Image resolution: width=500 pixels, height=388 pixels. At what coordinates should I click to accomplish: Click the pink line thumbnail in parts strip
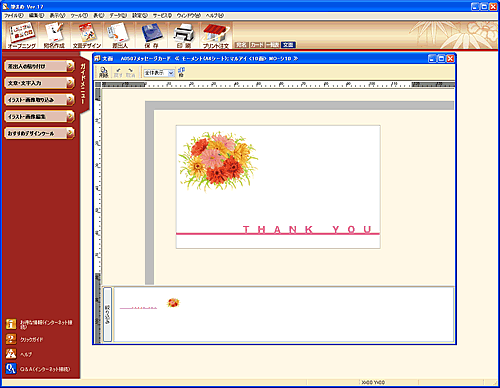click(x=138, y=308)
